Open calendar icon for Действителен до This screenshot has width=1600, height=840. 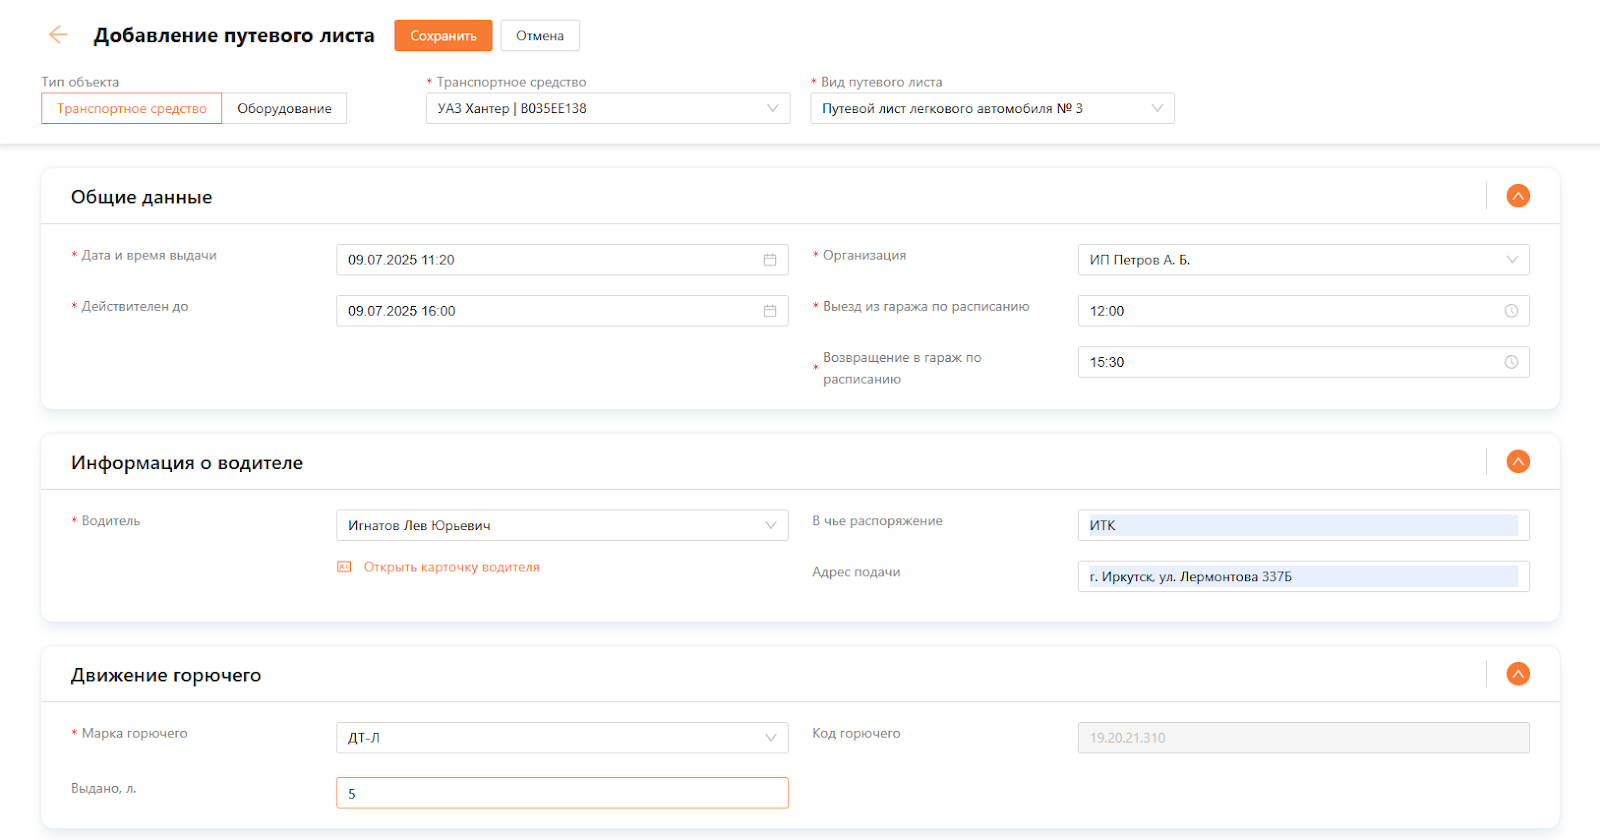[x=770, y=311]
